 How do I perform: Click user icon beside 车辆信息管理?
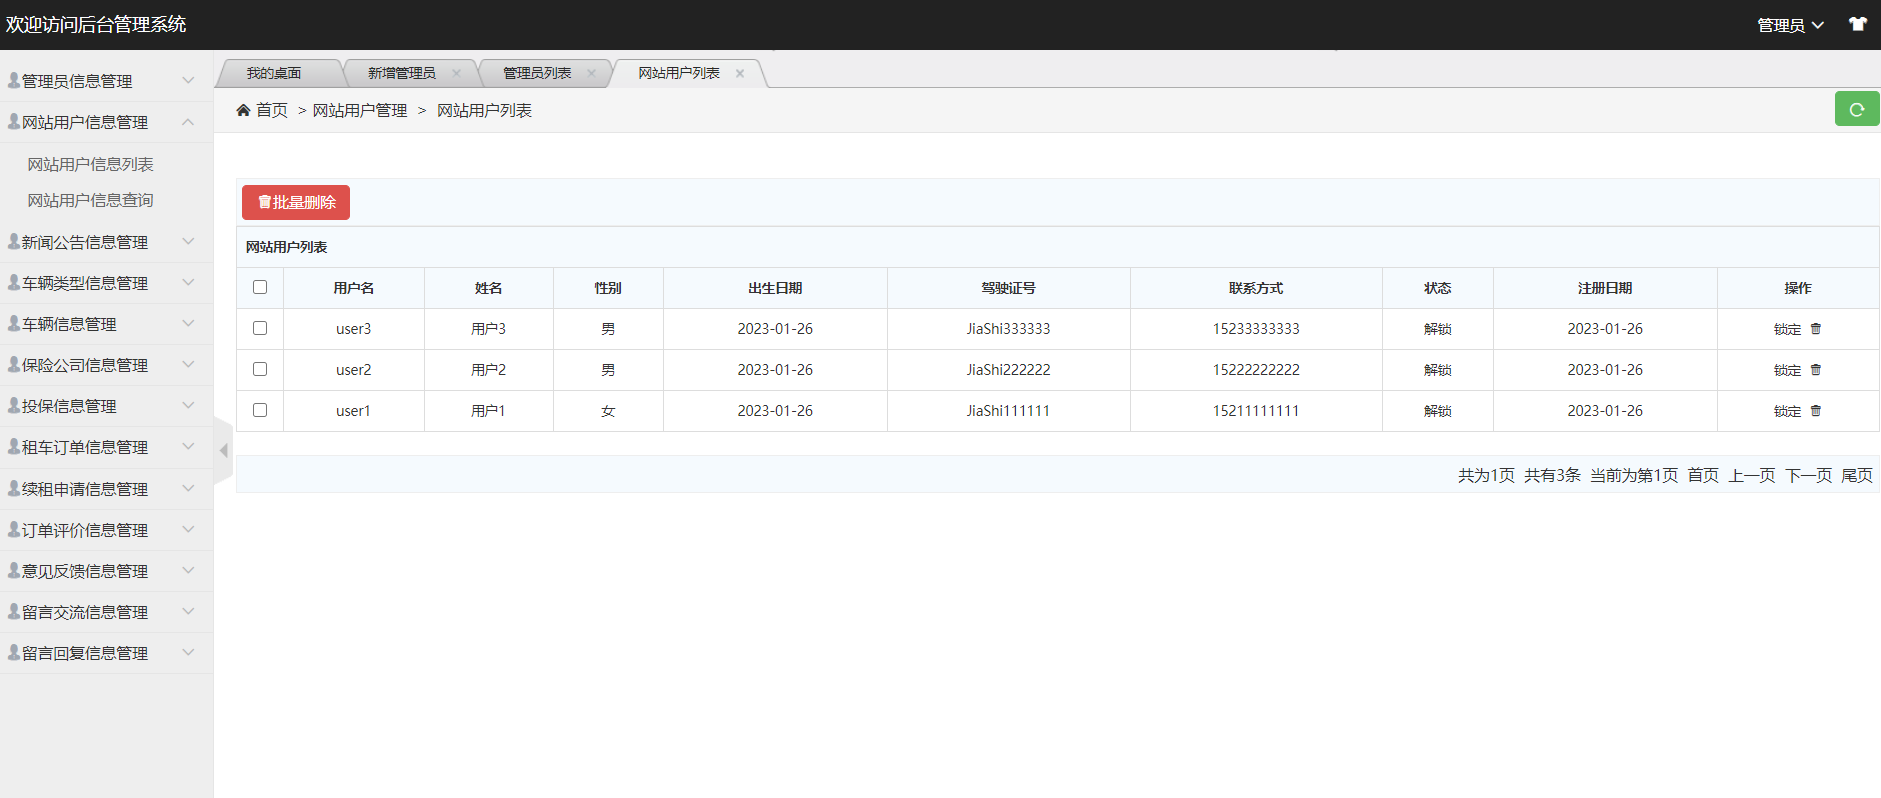click(14, 323)
